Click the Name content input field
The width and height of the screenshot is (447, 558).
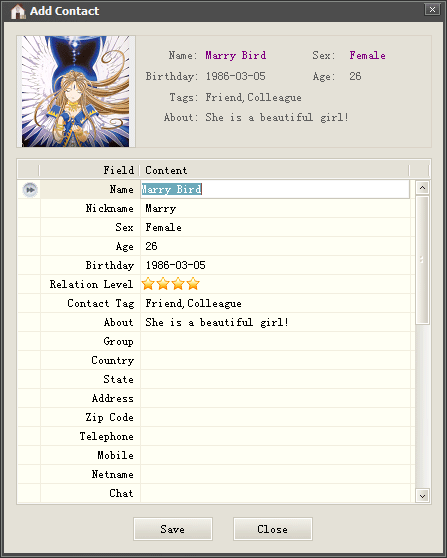click(275, 189)
